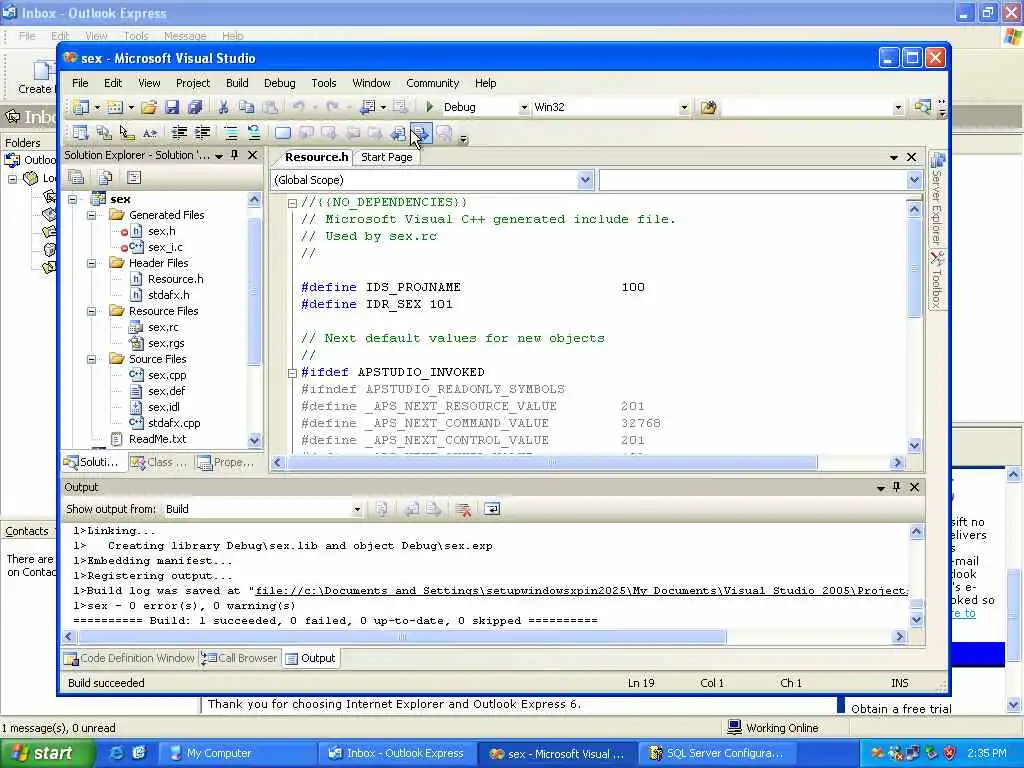Click the Display Object Member List icon

(x=80, y=133)
